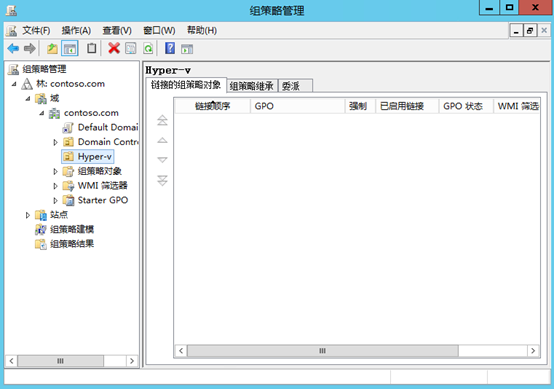Sort by the WMI 筛选 column header
The image size is (554, 389).
point(517,106)
